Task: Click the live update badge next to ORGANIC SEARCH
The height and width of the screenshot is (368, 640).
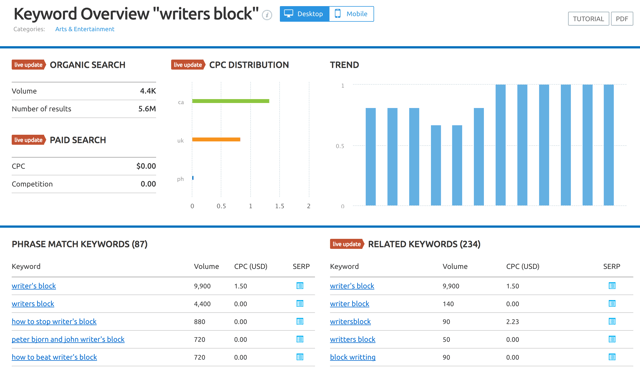Action: click(28, 65)
